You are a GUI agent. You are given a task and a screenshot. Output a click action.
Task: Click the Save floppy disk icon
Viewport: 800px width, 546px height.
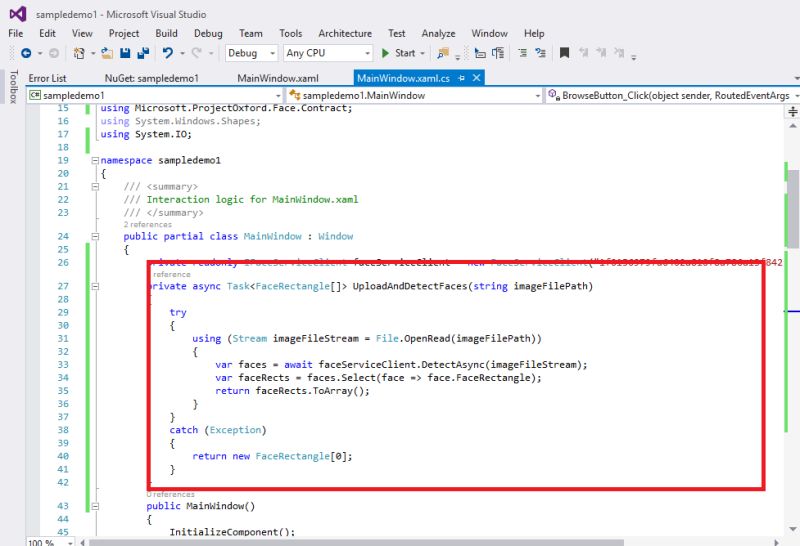(x=125, y=53)
